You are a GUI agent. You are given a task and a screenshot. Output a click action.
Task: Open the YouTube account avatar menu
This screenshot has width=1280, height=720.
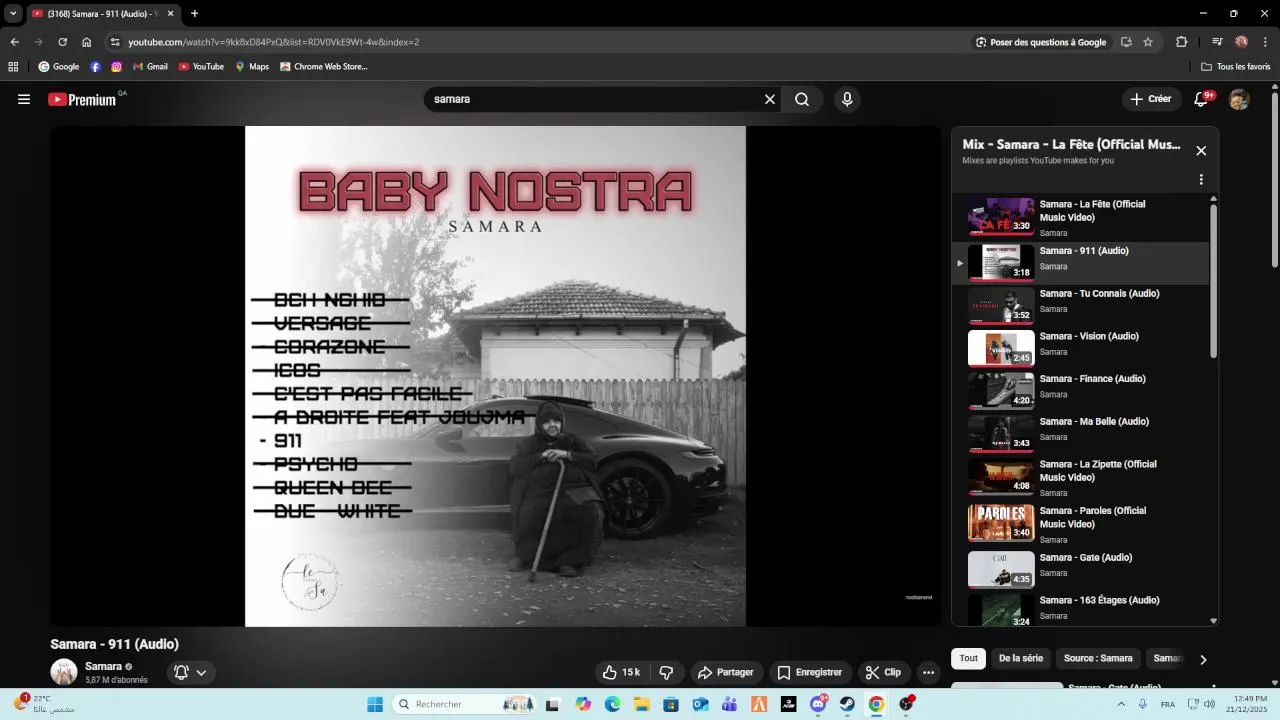coord(1239,99)
